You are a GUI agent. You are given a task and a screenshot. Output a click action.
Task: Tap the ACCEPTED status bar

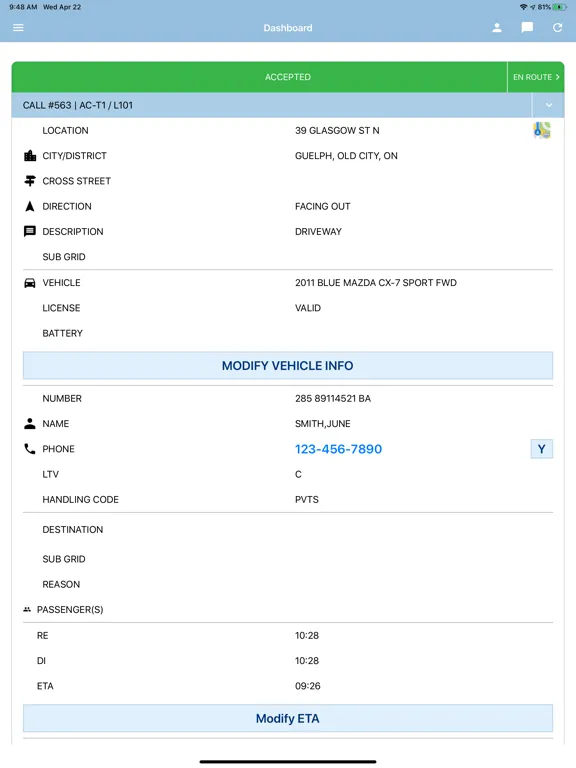pyautogui.click(x=259, y=77)
